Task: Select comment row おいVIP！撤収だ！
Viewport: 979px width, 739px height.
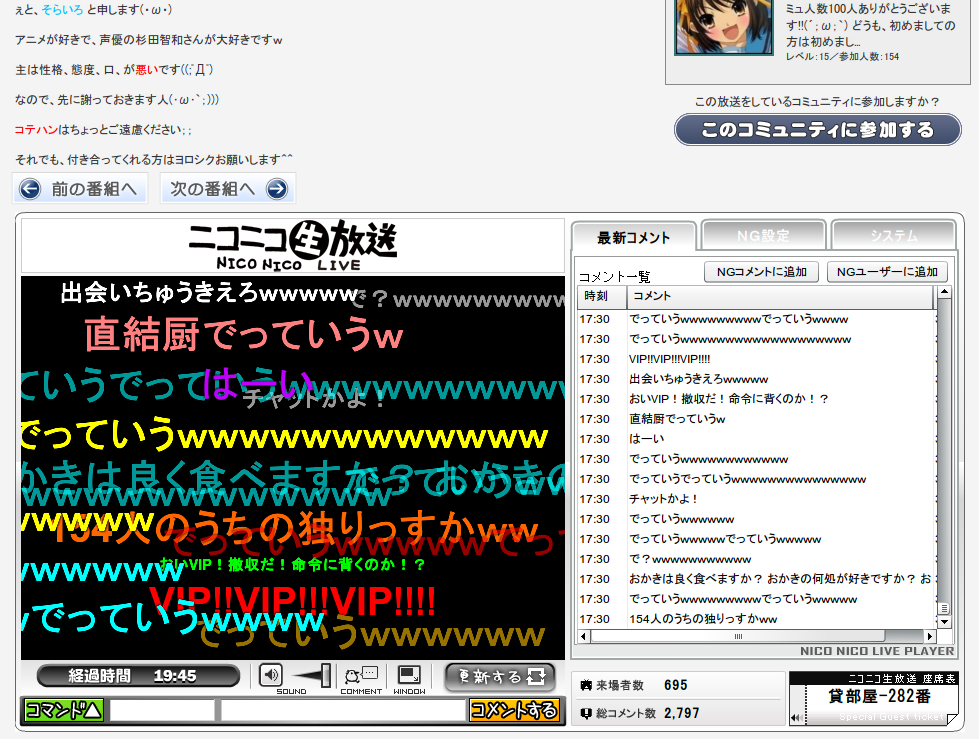Action: [x=757, y=399]
